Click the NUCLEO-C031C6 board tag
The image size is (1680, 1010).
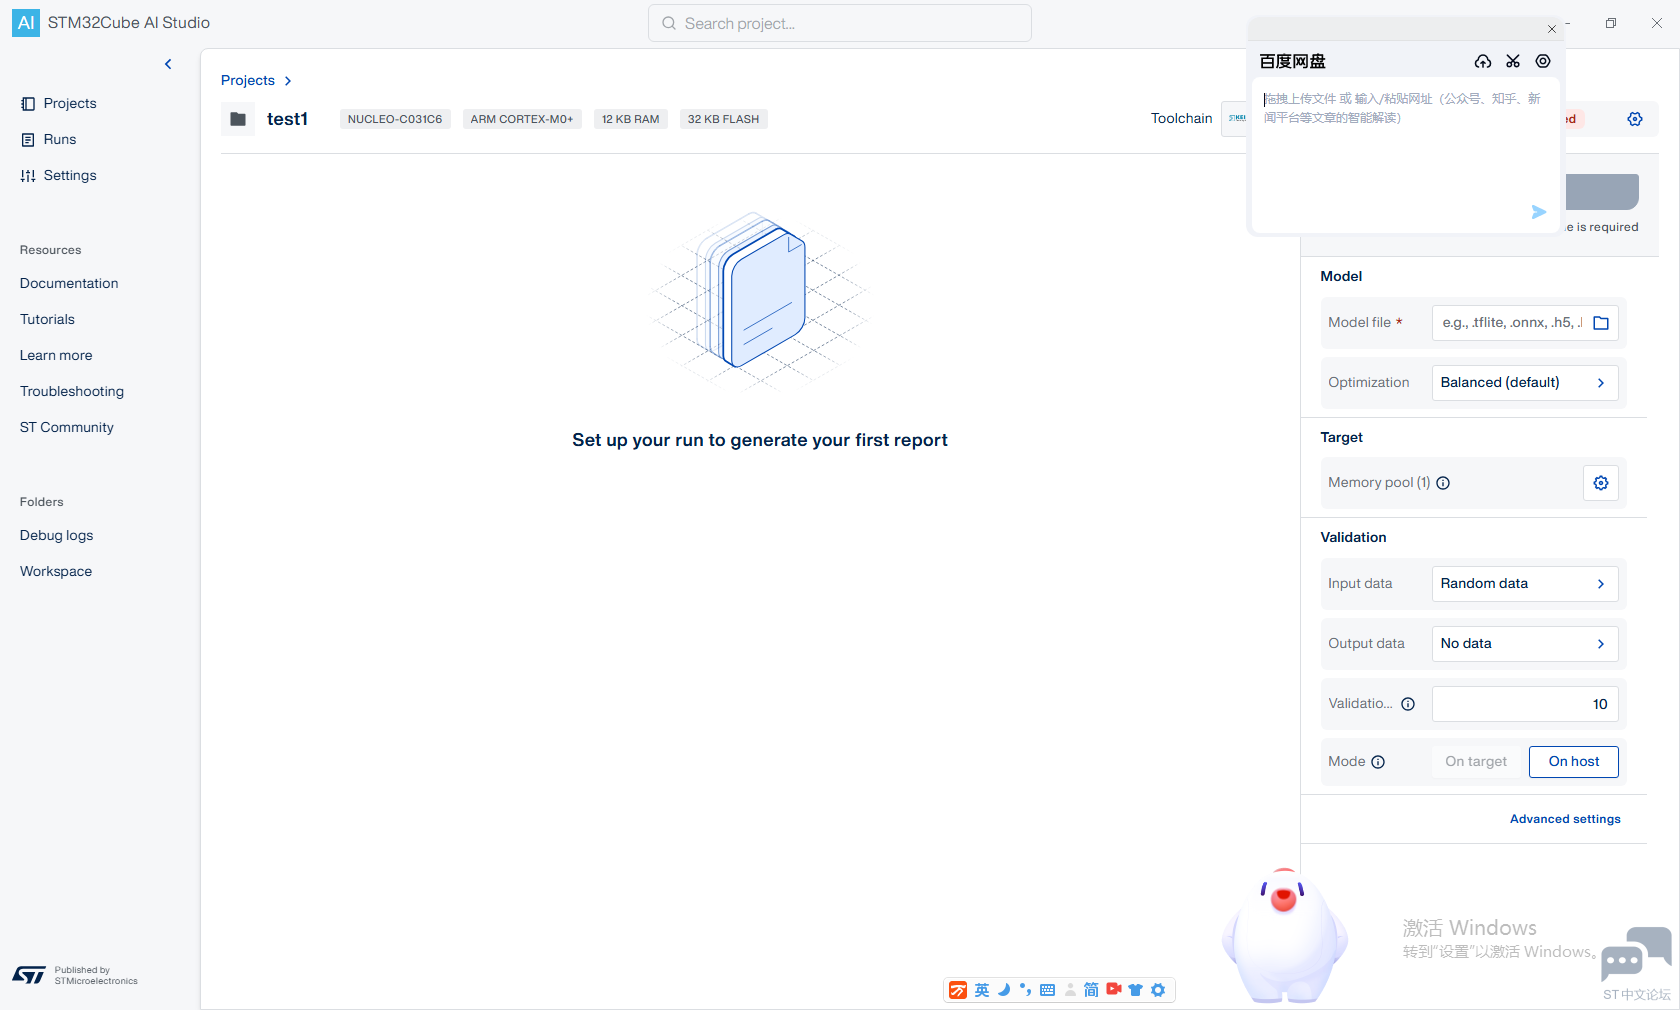pyautogui.click(x=395, y=119)
